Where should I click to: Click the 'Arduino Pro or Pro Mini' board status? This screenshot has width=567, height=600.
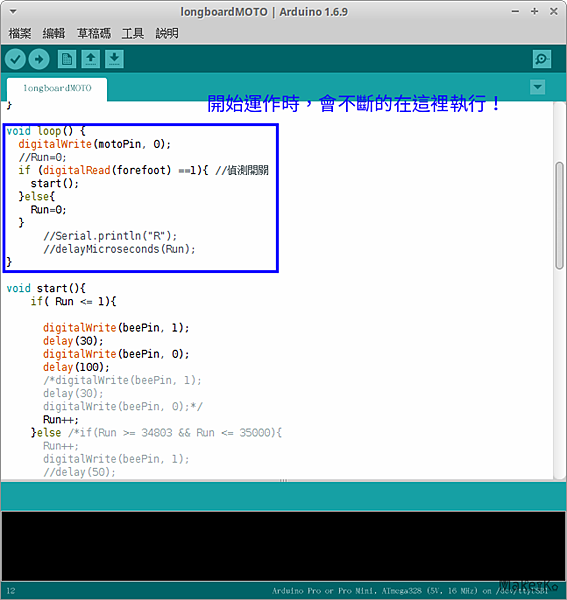(x=409, y=591)
